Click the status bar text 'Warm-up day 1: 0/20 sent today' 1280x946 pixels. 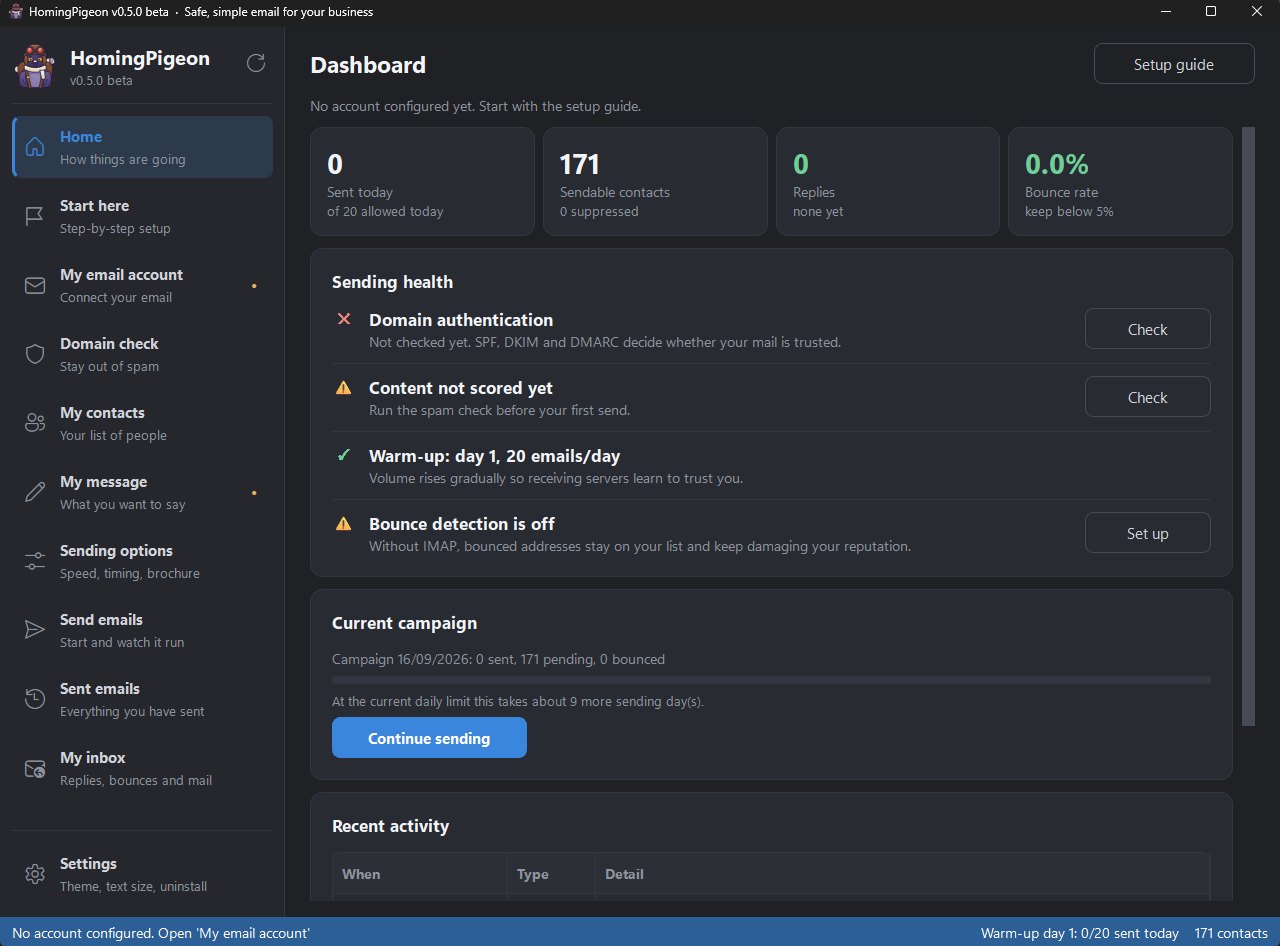point(1080,932)
